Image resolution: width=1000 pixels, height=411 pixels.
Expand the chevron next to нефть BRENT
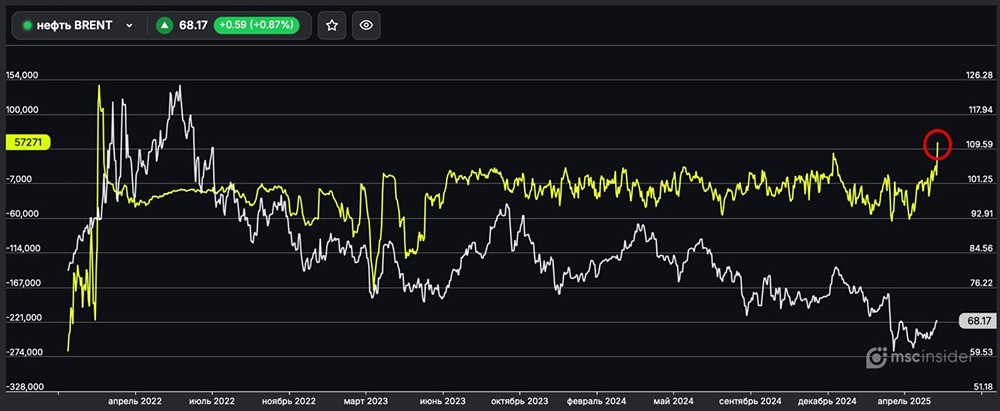coord(129,26)
